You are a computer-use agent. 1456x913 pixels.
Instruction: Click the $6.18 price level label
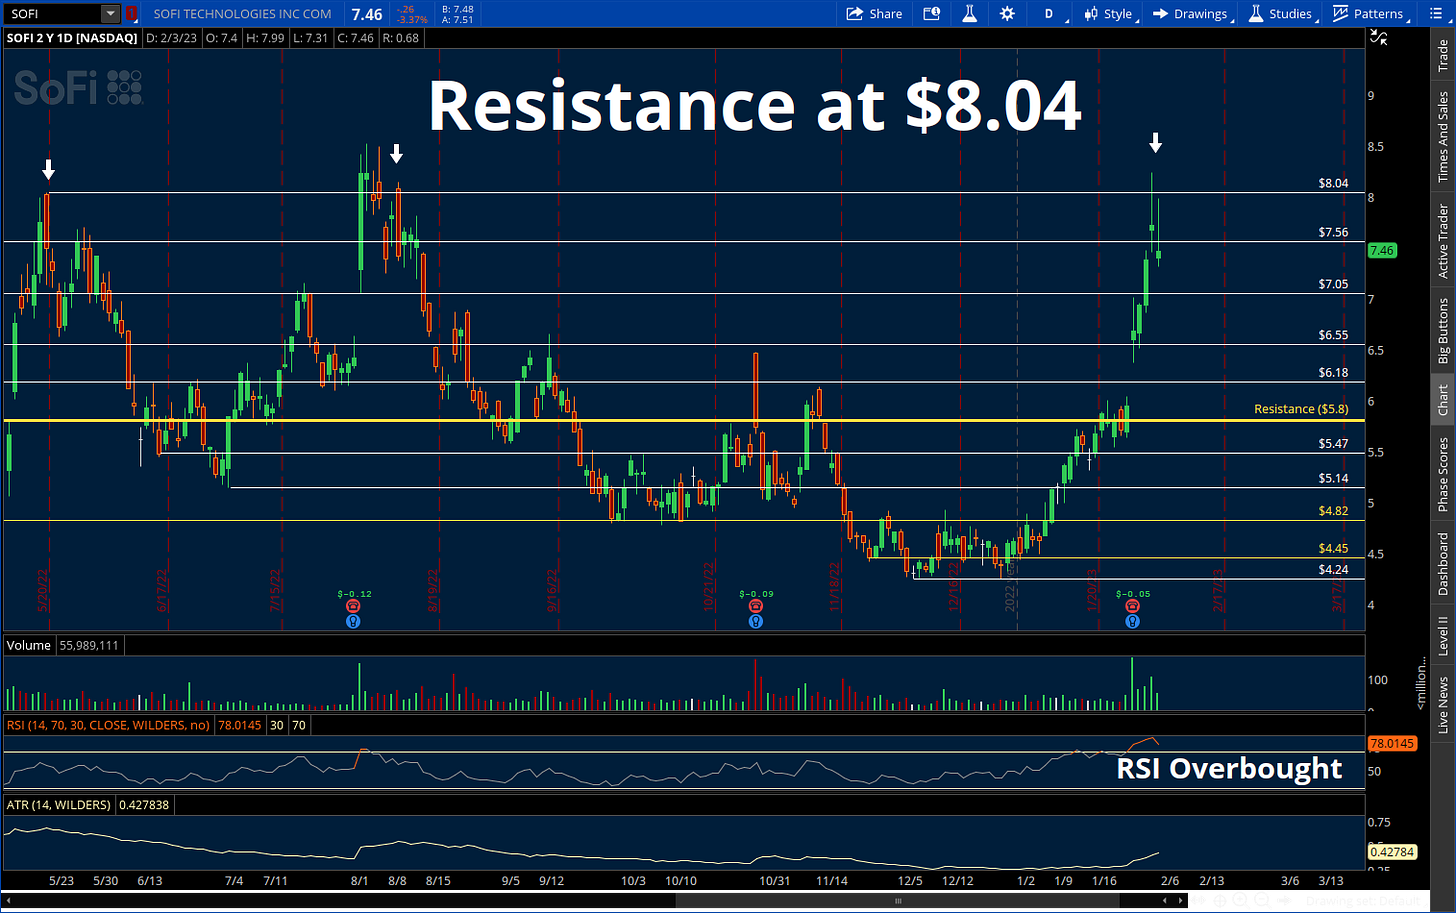pos(1333,372)
